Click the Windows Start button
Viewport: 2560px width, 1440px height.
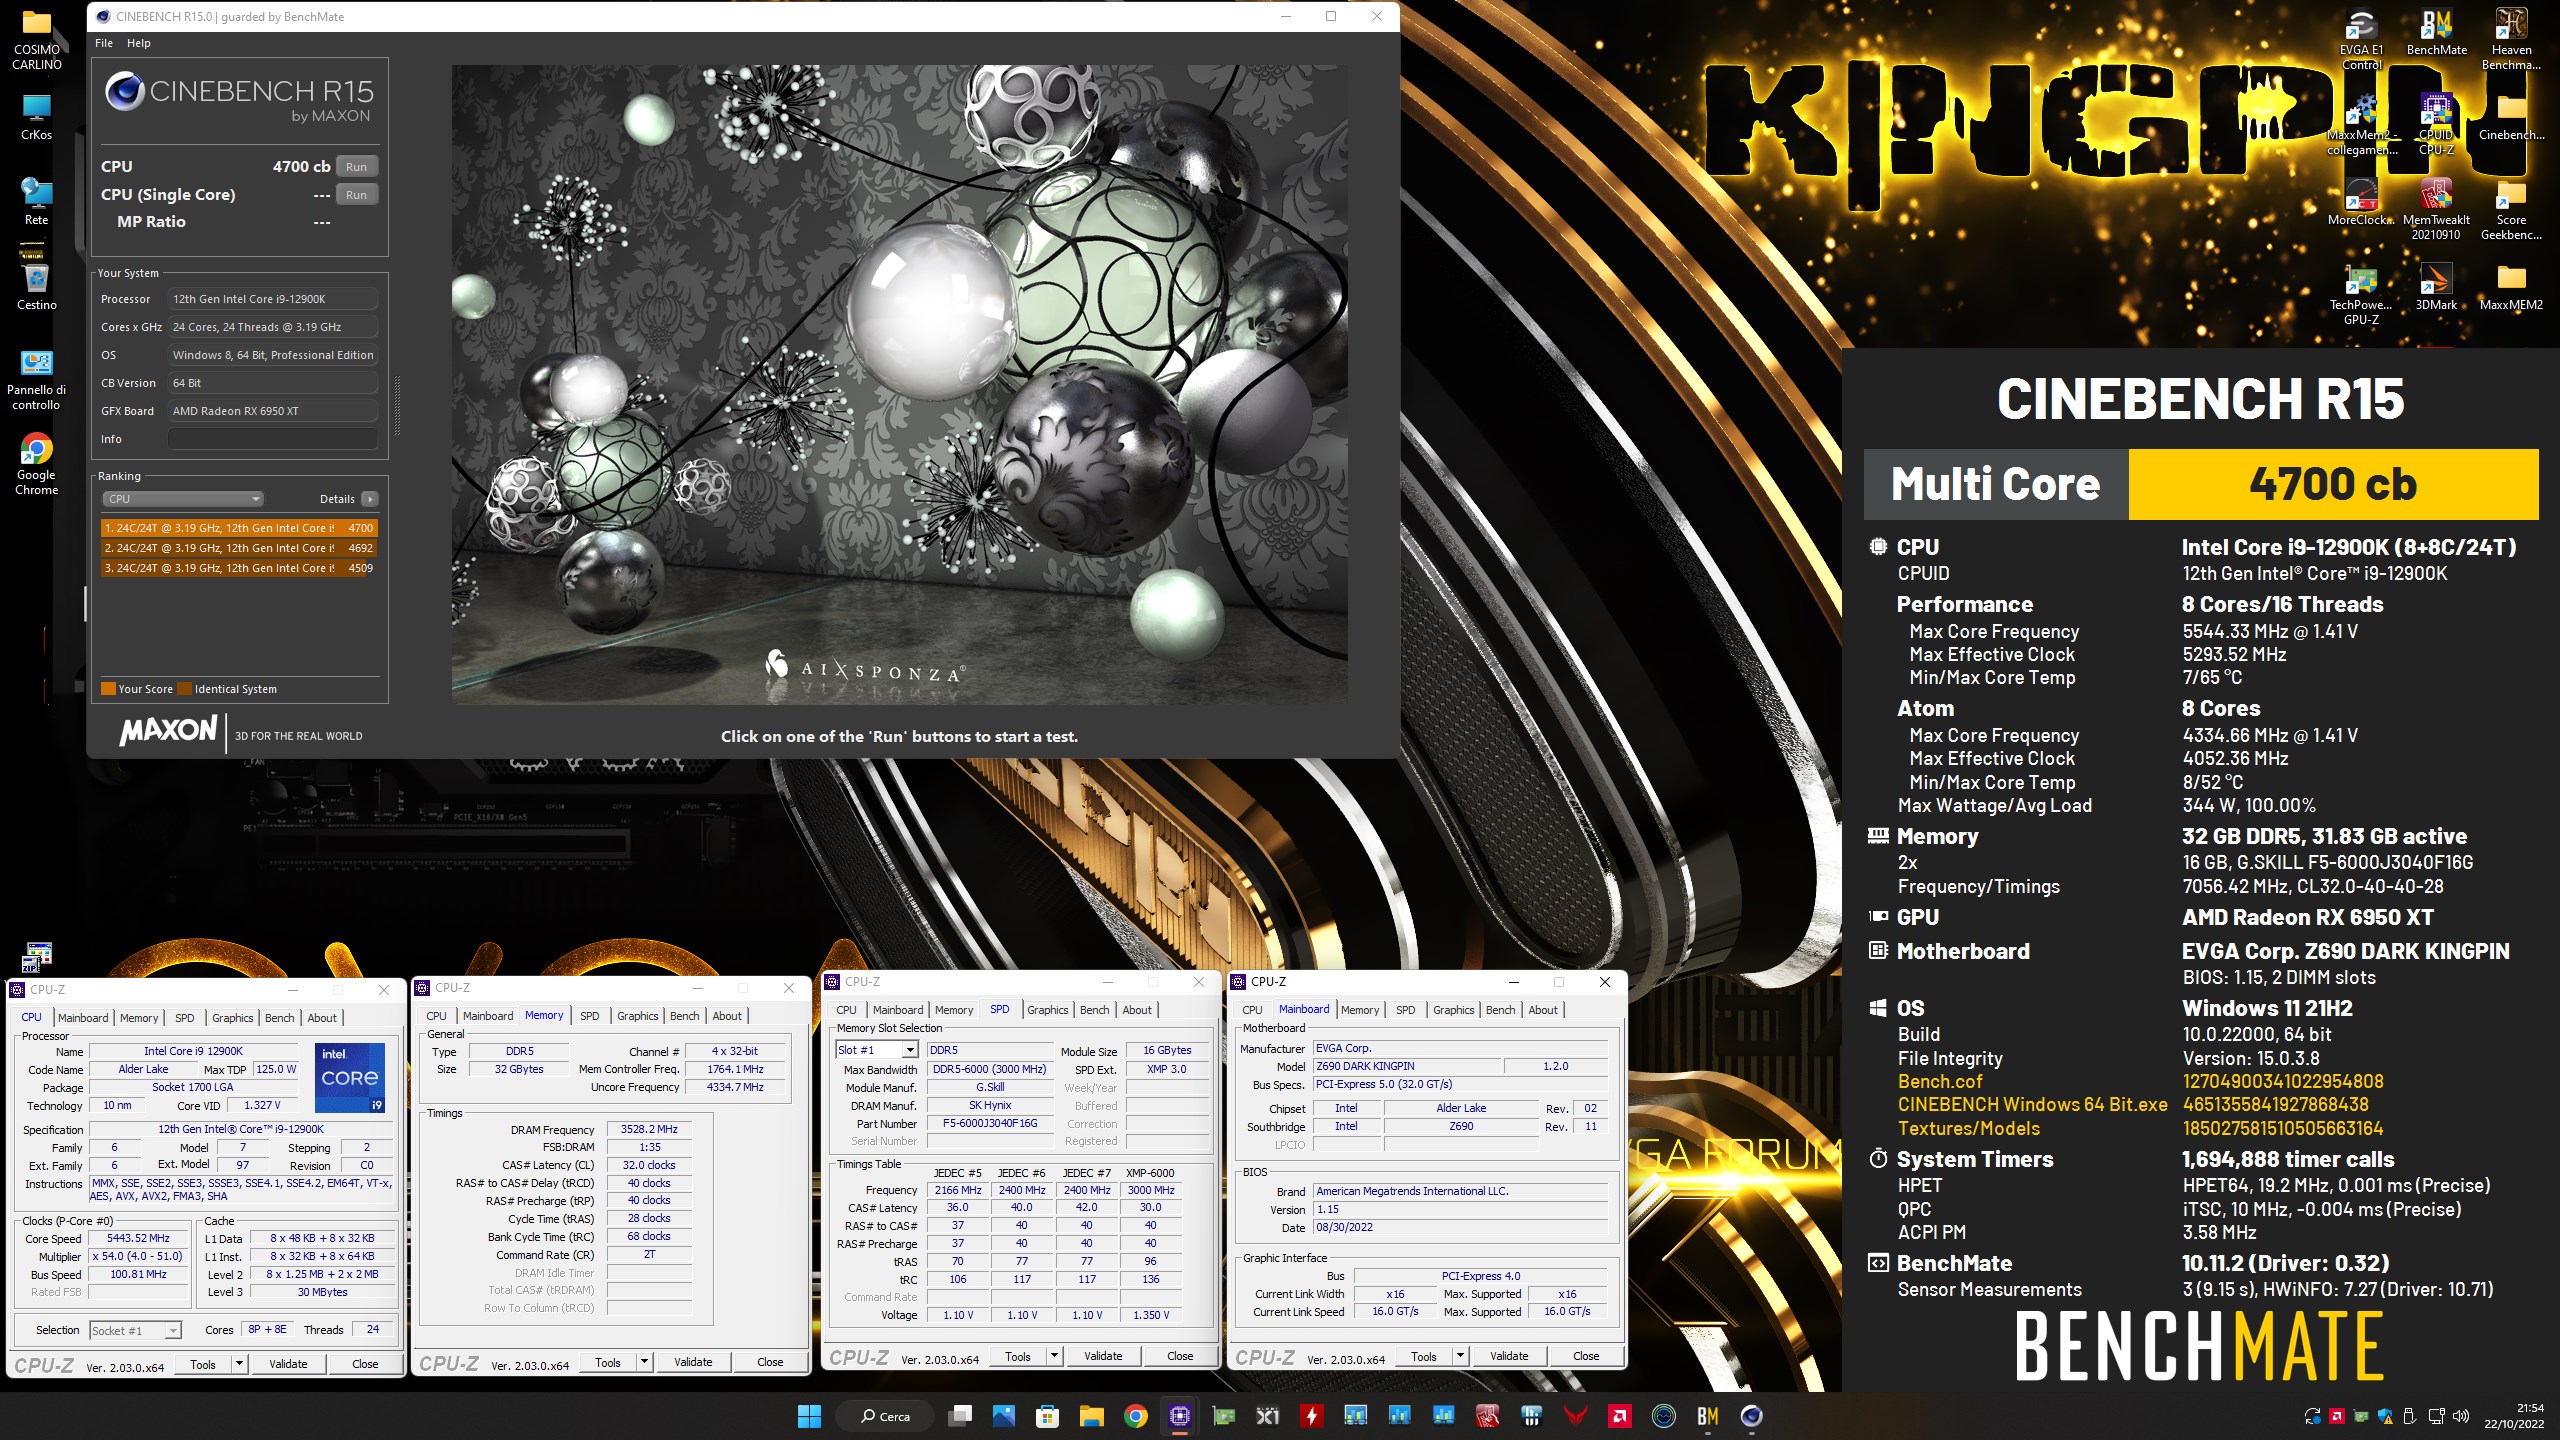[x=809, y=1415]
